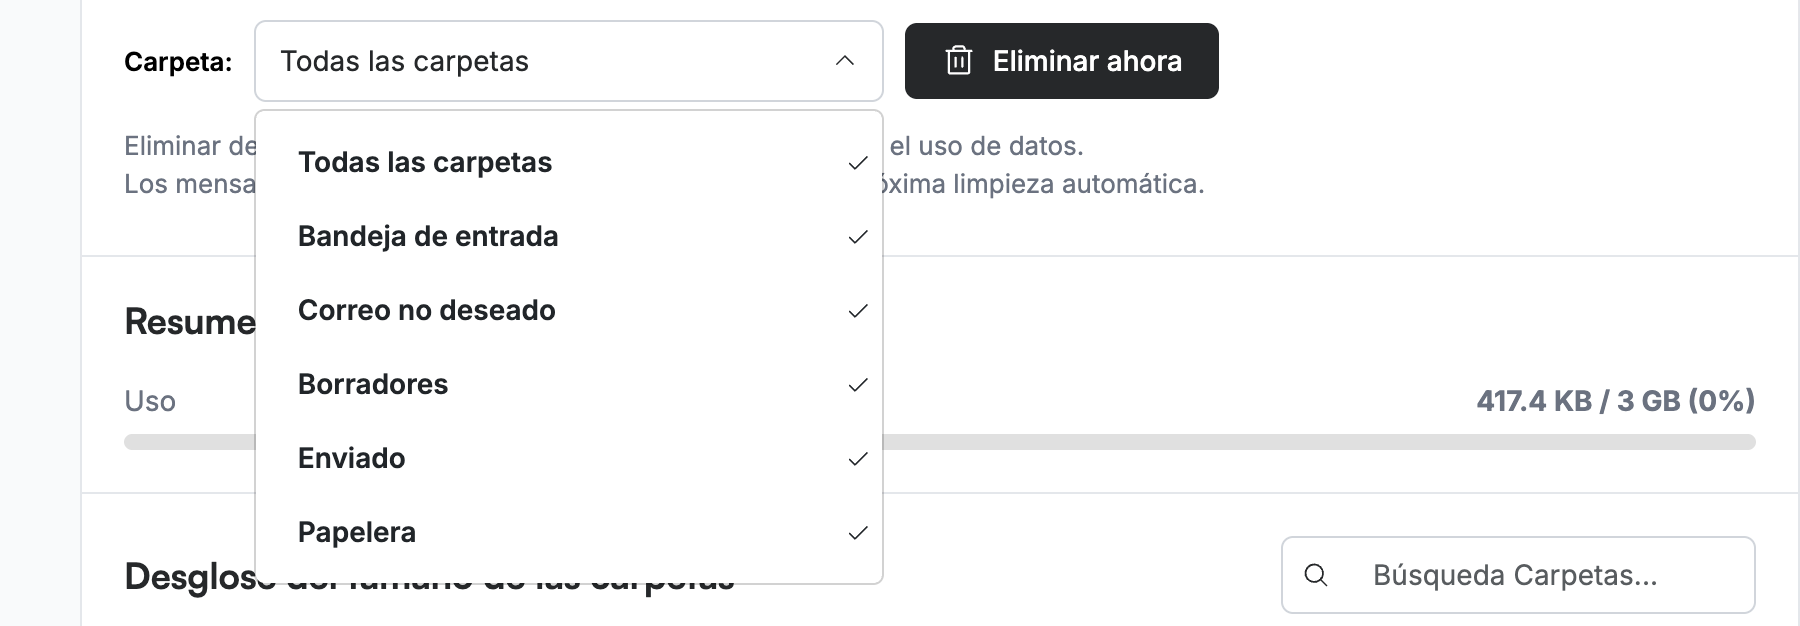
Task: Pick Borradores from the folder list
Action: pos(569,384)
